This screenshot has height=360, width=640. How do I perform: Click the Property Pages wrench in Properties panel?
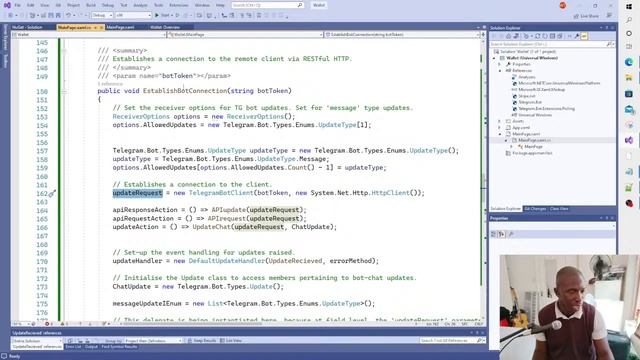tap(511, 234)
